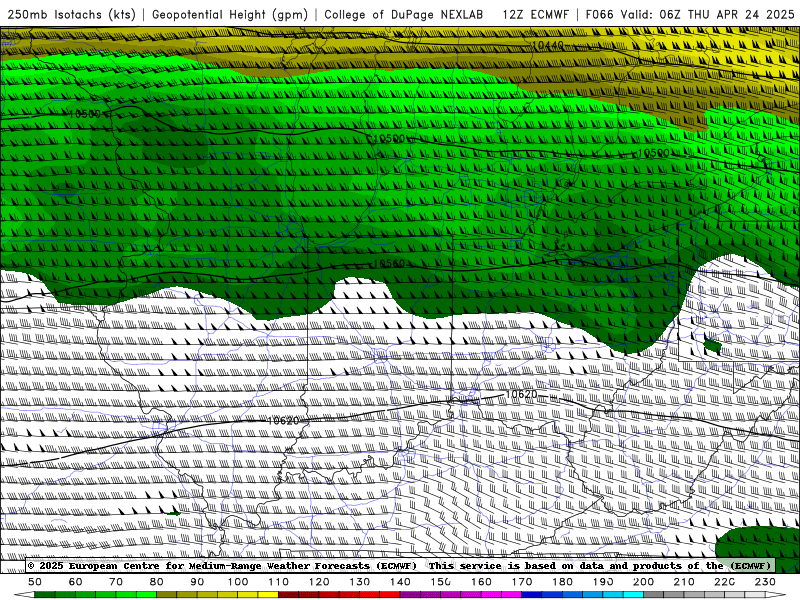Select the easternmost 10620 contour label

[x=521, y=394]
